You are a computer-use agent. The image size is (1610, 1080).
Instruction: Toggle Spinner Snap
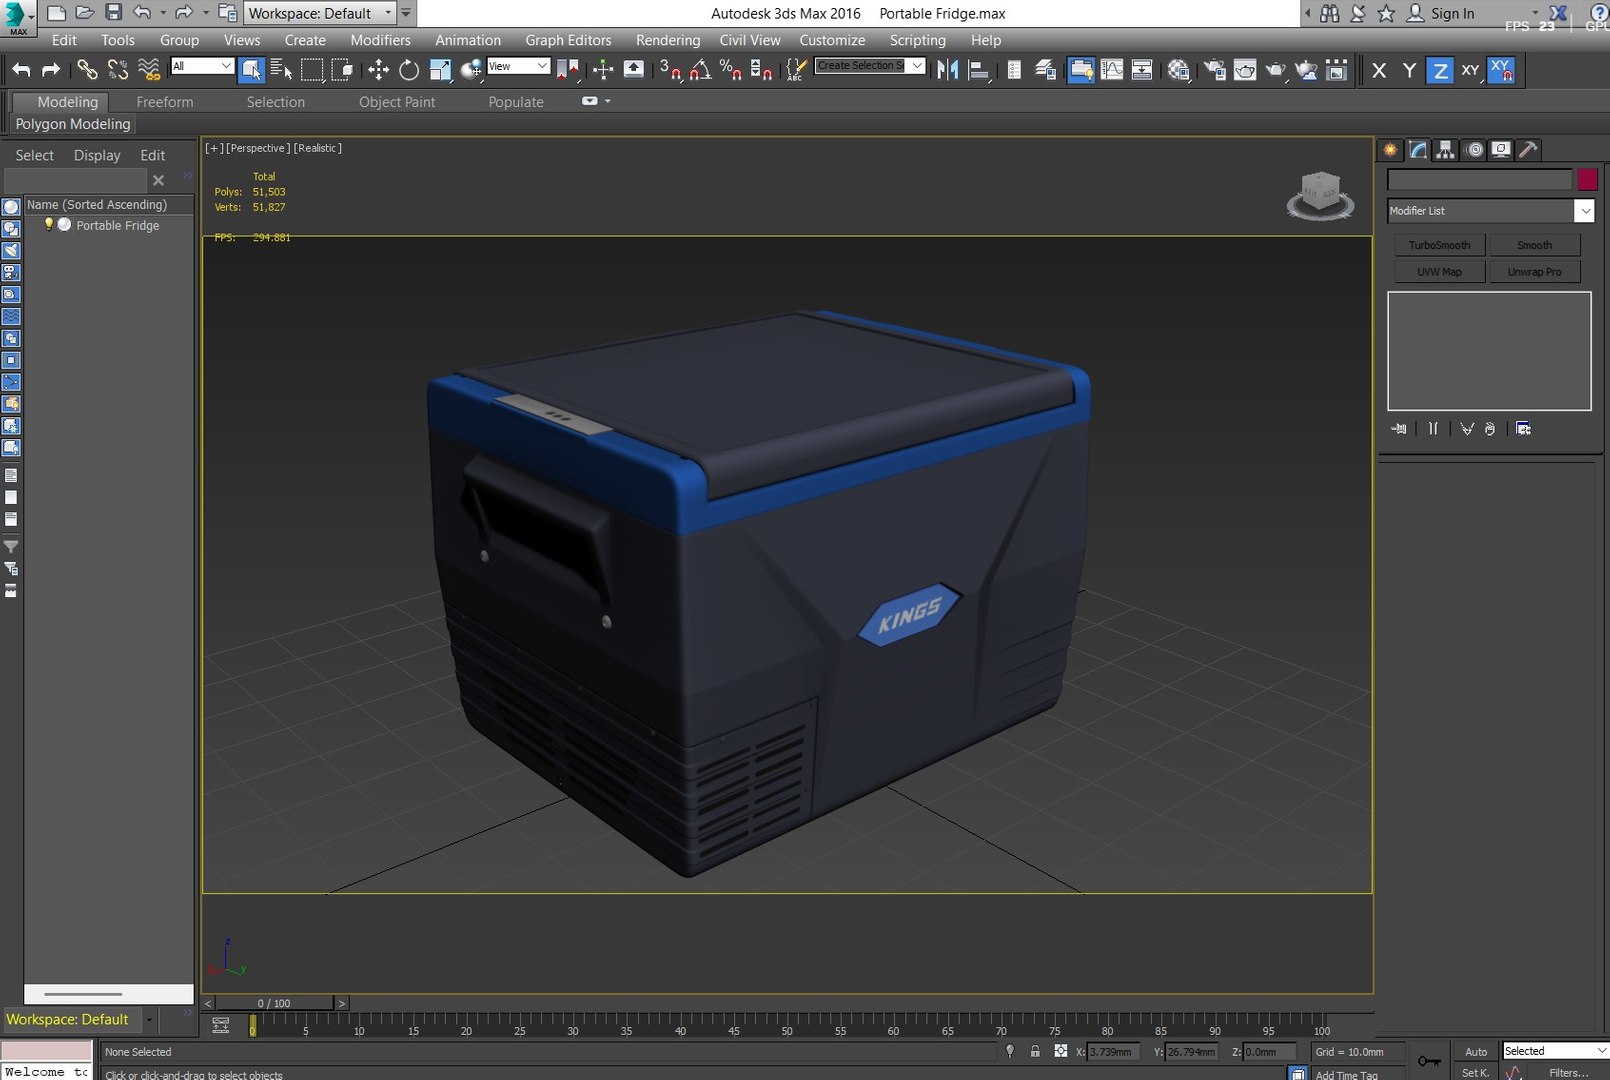761,70
